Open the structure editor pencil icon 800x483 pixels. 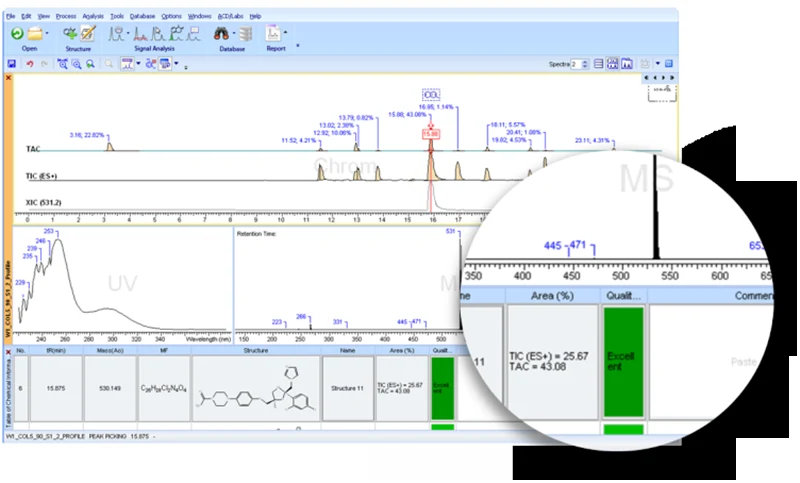click(88, 34)
